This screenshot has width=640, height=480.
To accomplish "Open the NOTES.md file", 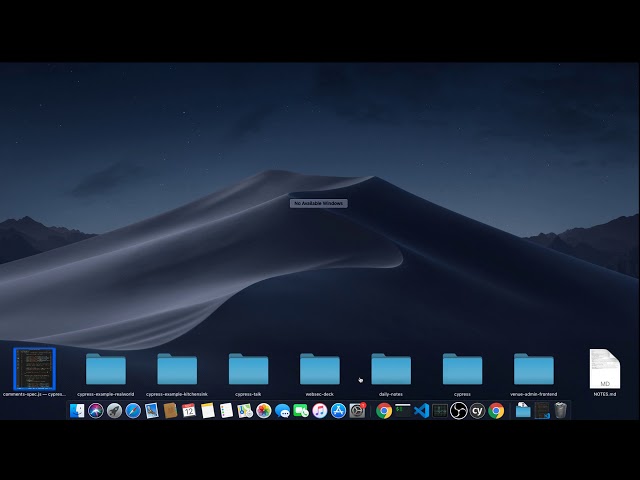I will coord(604,370).
